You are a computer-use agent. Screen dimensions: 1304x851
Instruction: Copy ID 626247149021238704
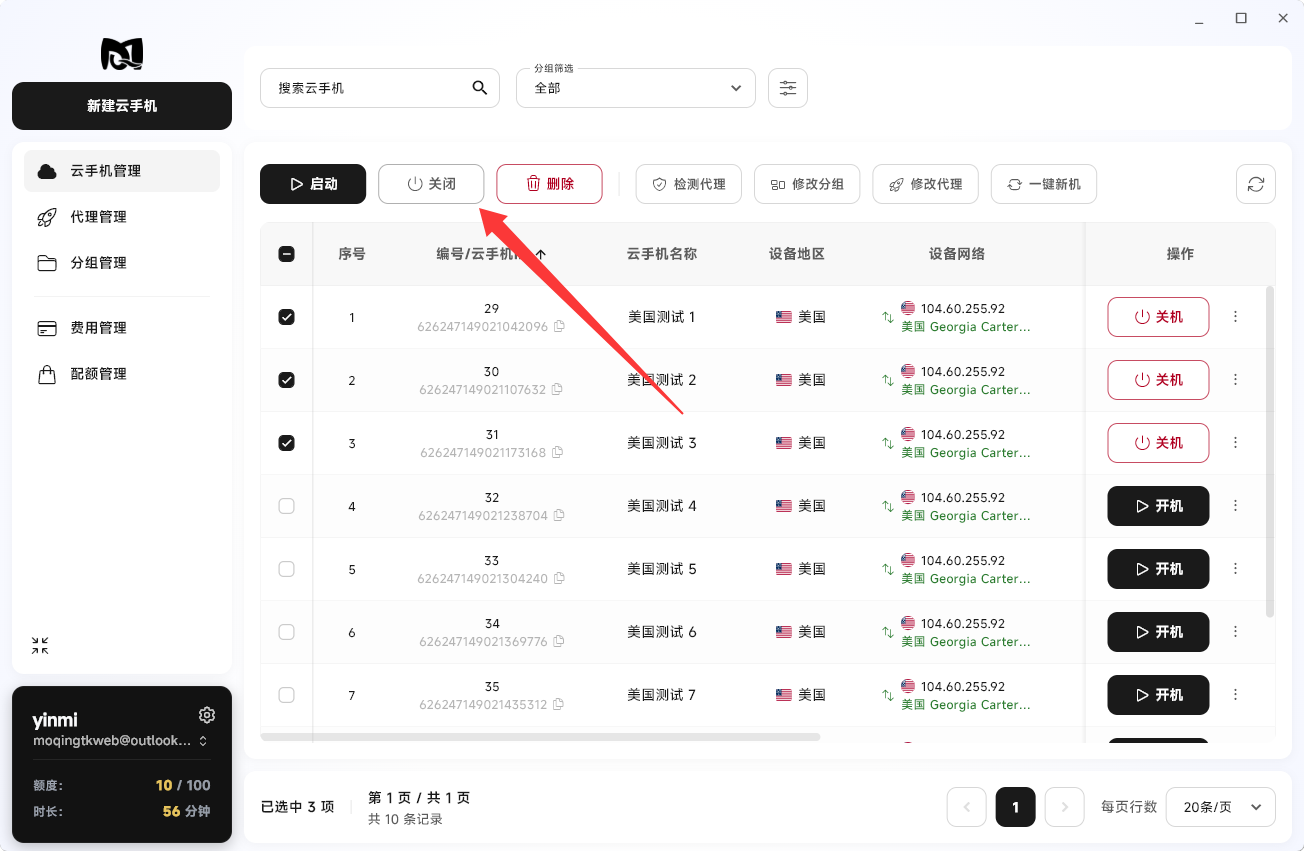coord(559,515)
